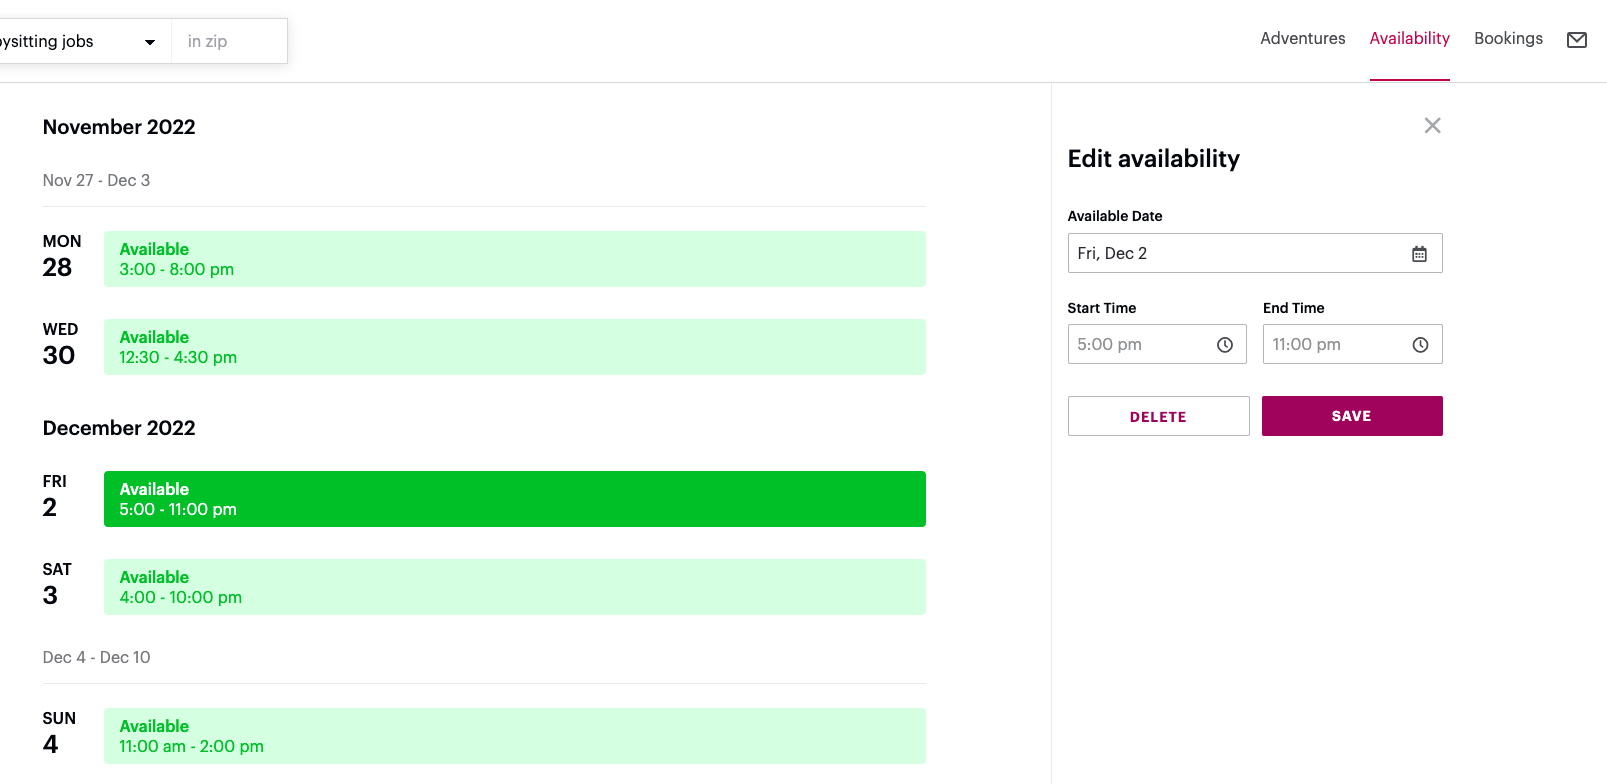1607x784 pixels.
Task: Open the Bookings tab
Action: click(x=1508, y=38)
